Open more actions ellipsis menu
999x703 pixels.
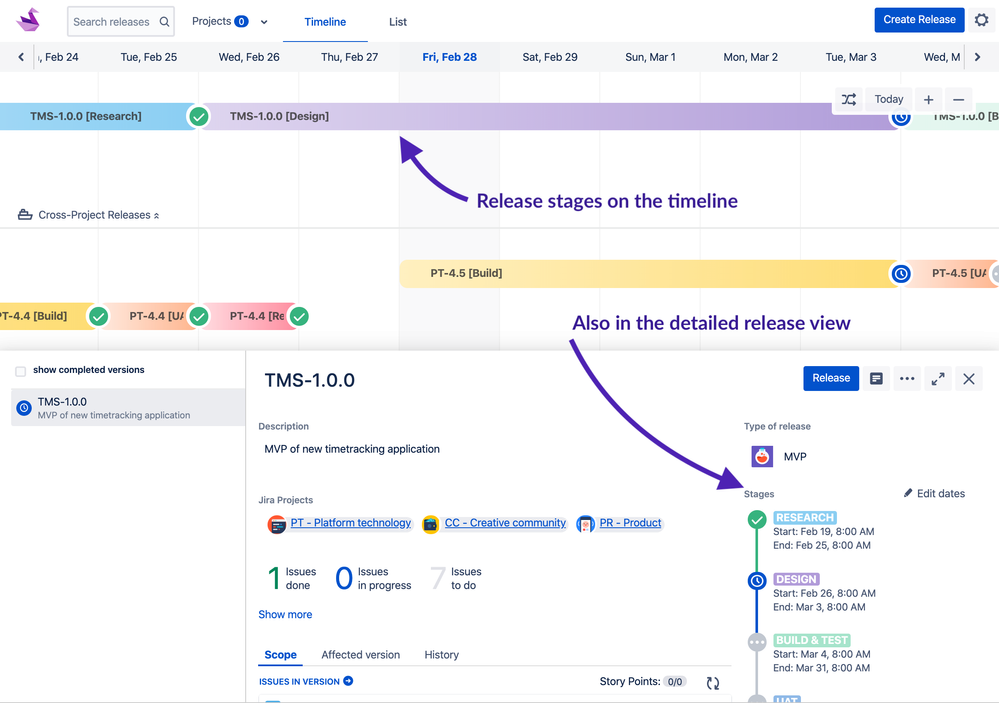pos(907,379)
